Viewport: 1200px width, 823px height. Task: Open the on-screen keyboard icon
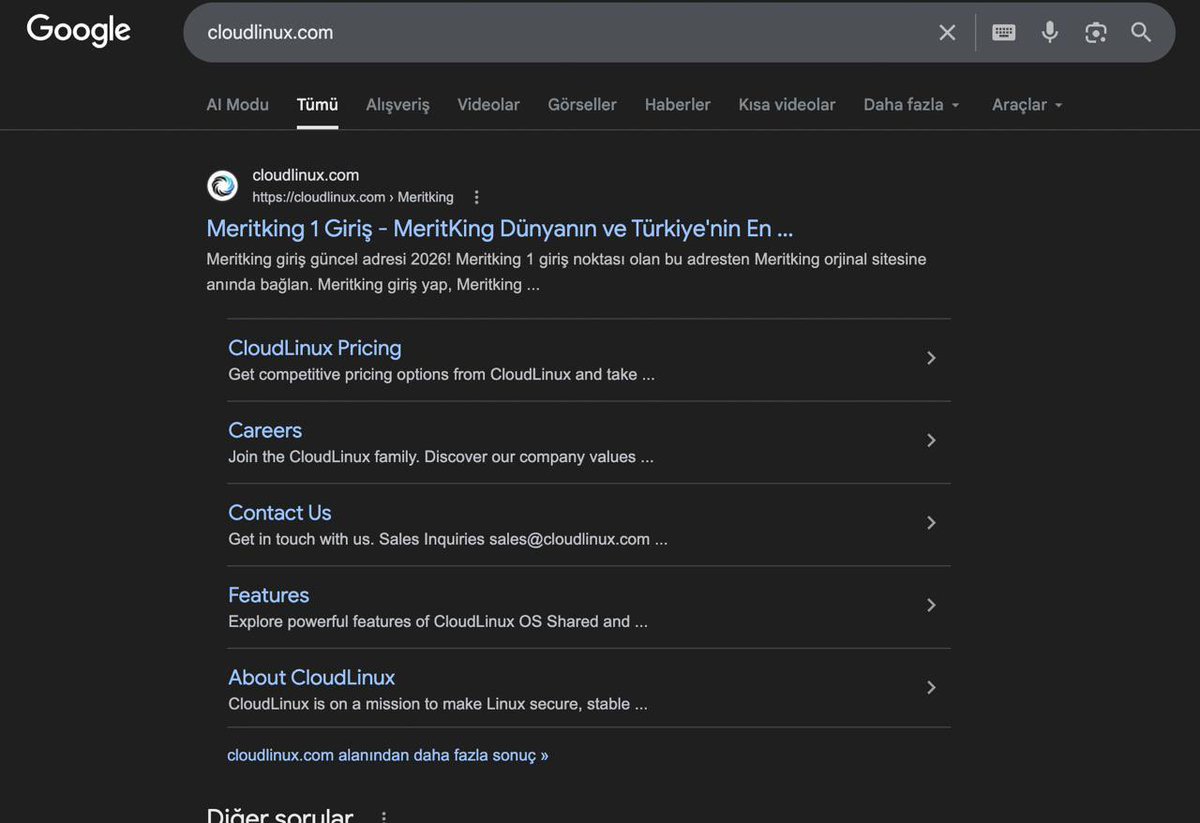click(x=1004, y=32)
